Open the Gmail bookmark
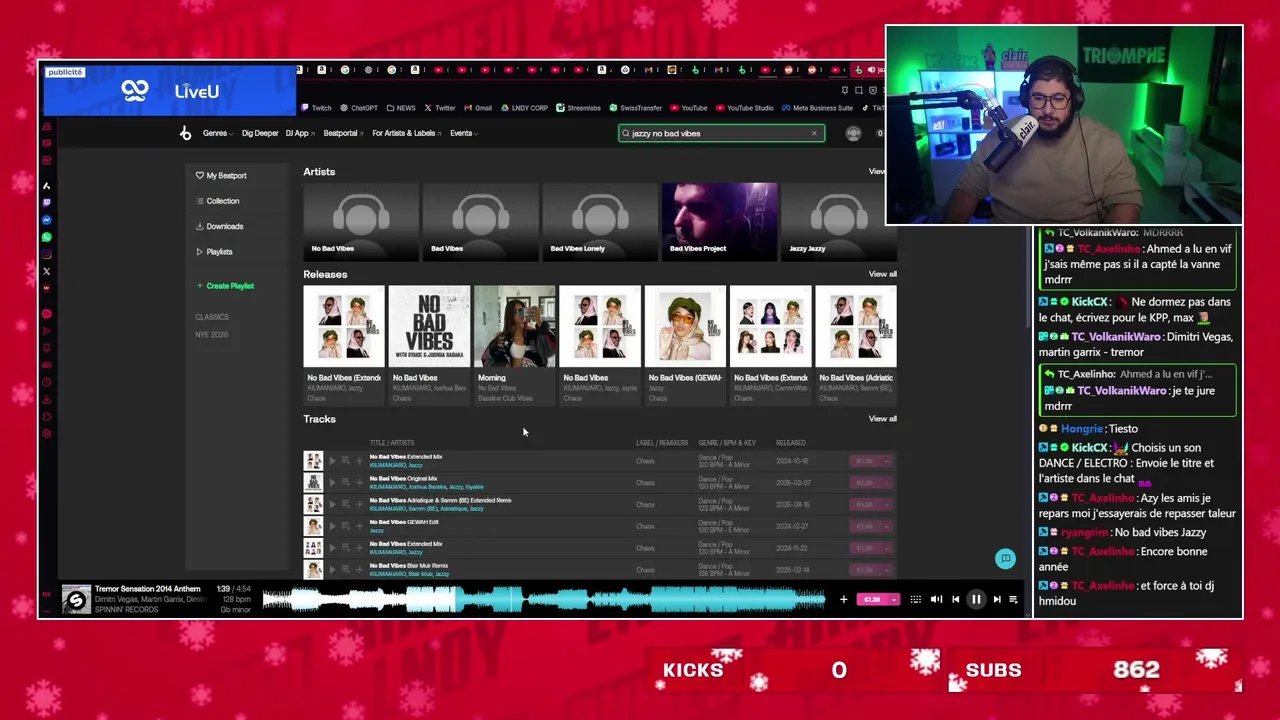This screenshot has height=720, width=1280. click(478, 108)
